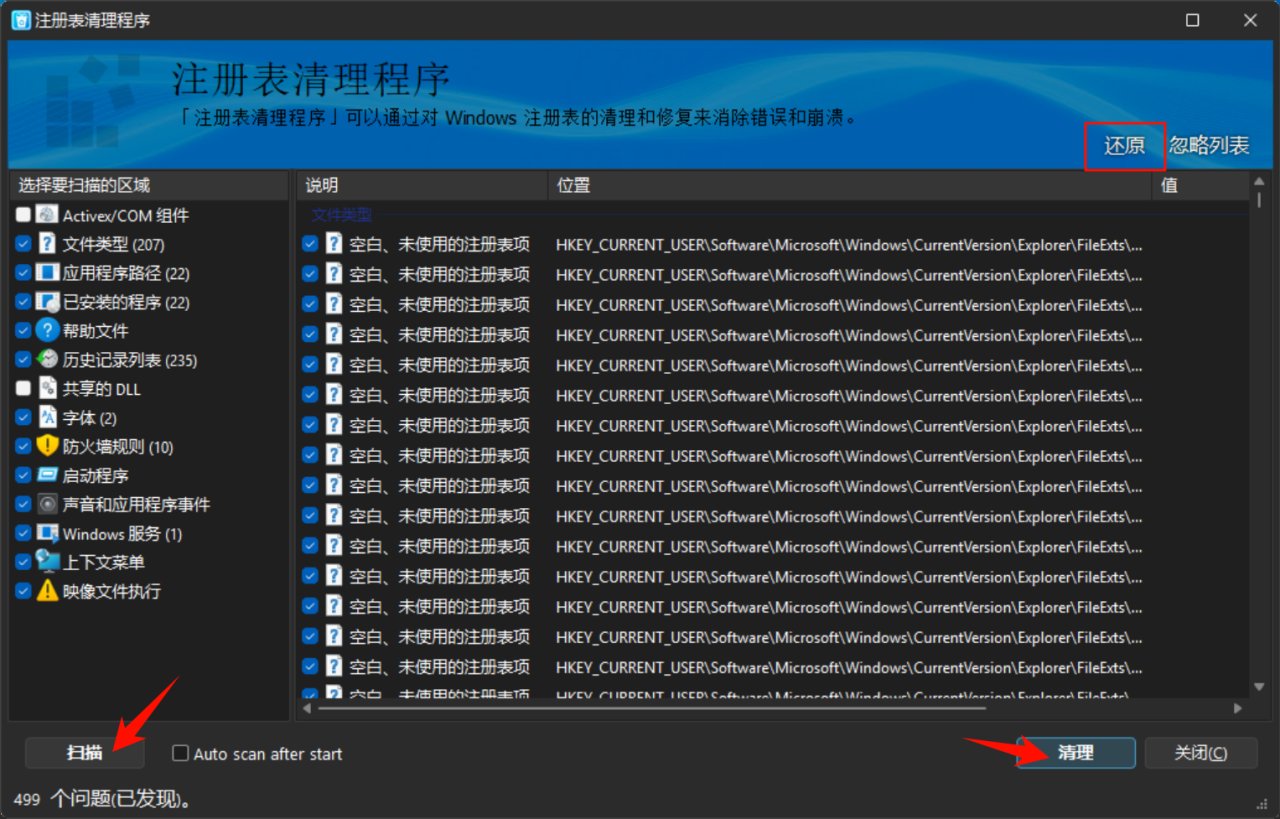1280x819 pixels.
Task: Click the Activex/COM 组件 category icon
Action: 47,215
